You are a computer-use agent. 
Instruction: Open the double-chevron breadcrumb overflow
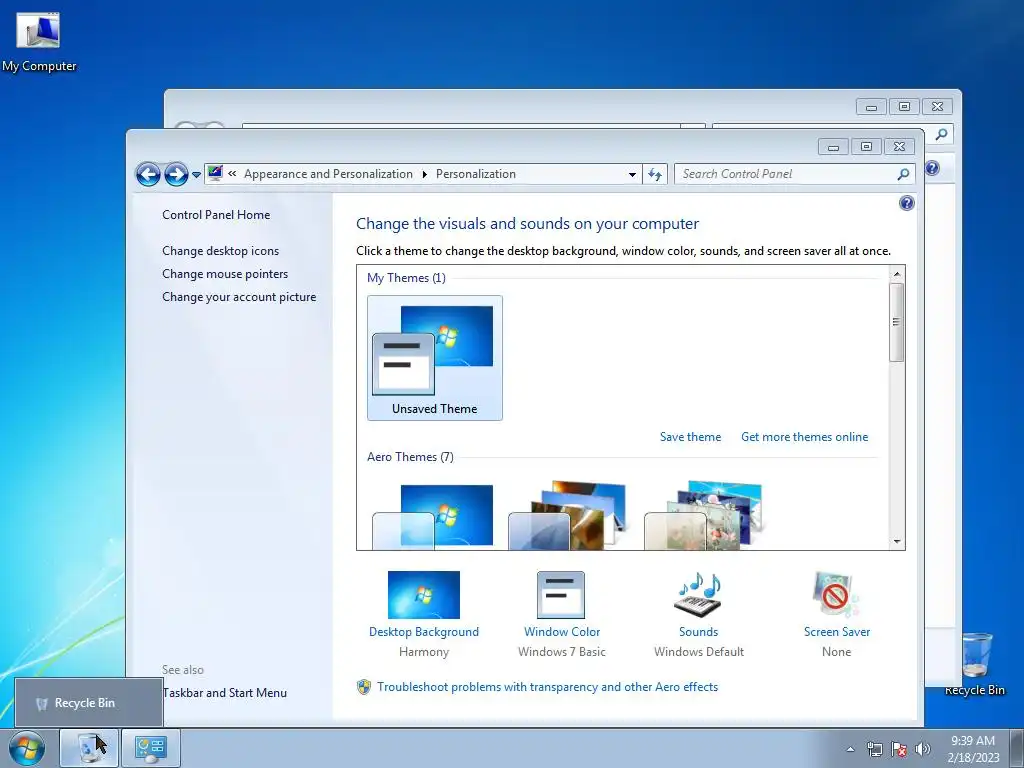(232, 174)
